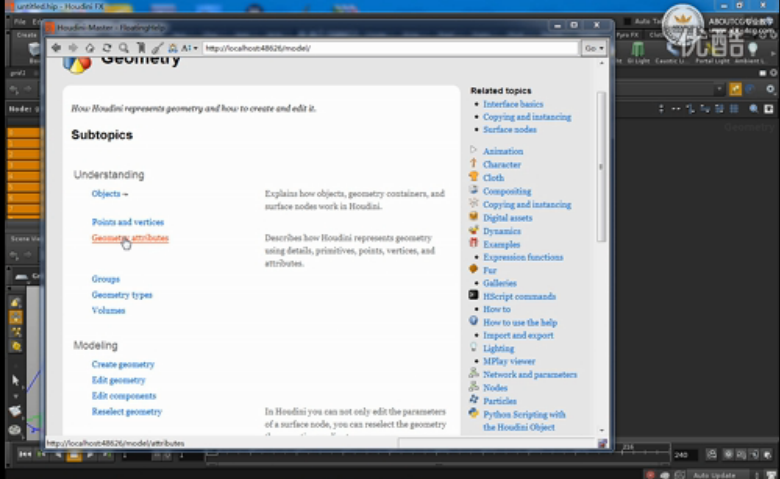
Task: Open the Auto Update dropdown in status bar
Action: pyautogui.click(x=718, y=475)
